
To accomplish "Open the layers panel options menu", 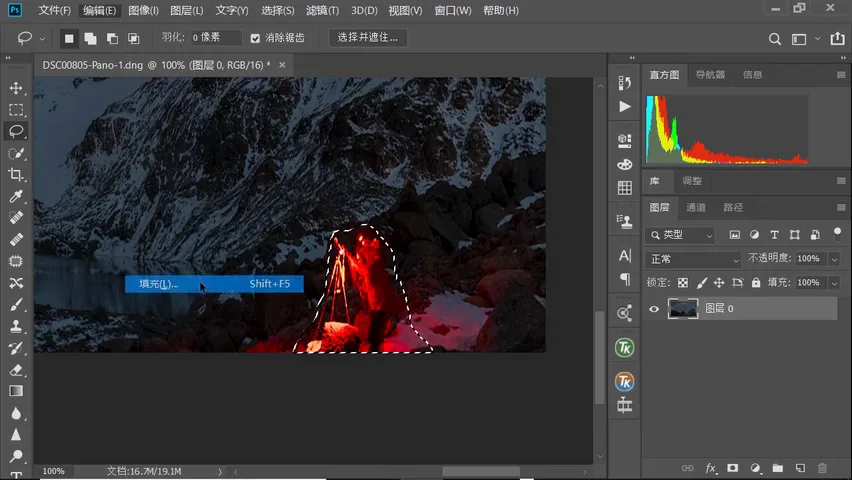I will coord(841,208).
